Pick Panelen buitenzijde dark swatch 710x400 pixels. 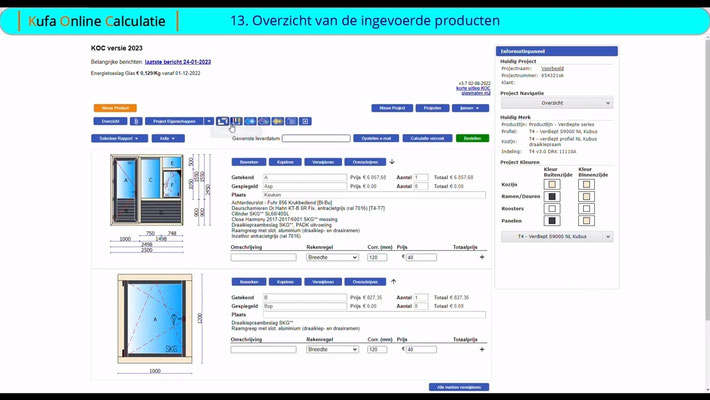pyautogui.click(x=552, y=221)
